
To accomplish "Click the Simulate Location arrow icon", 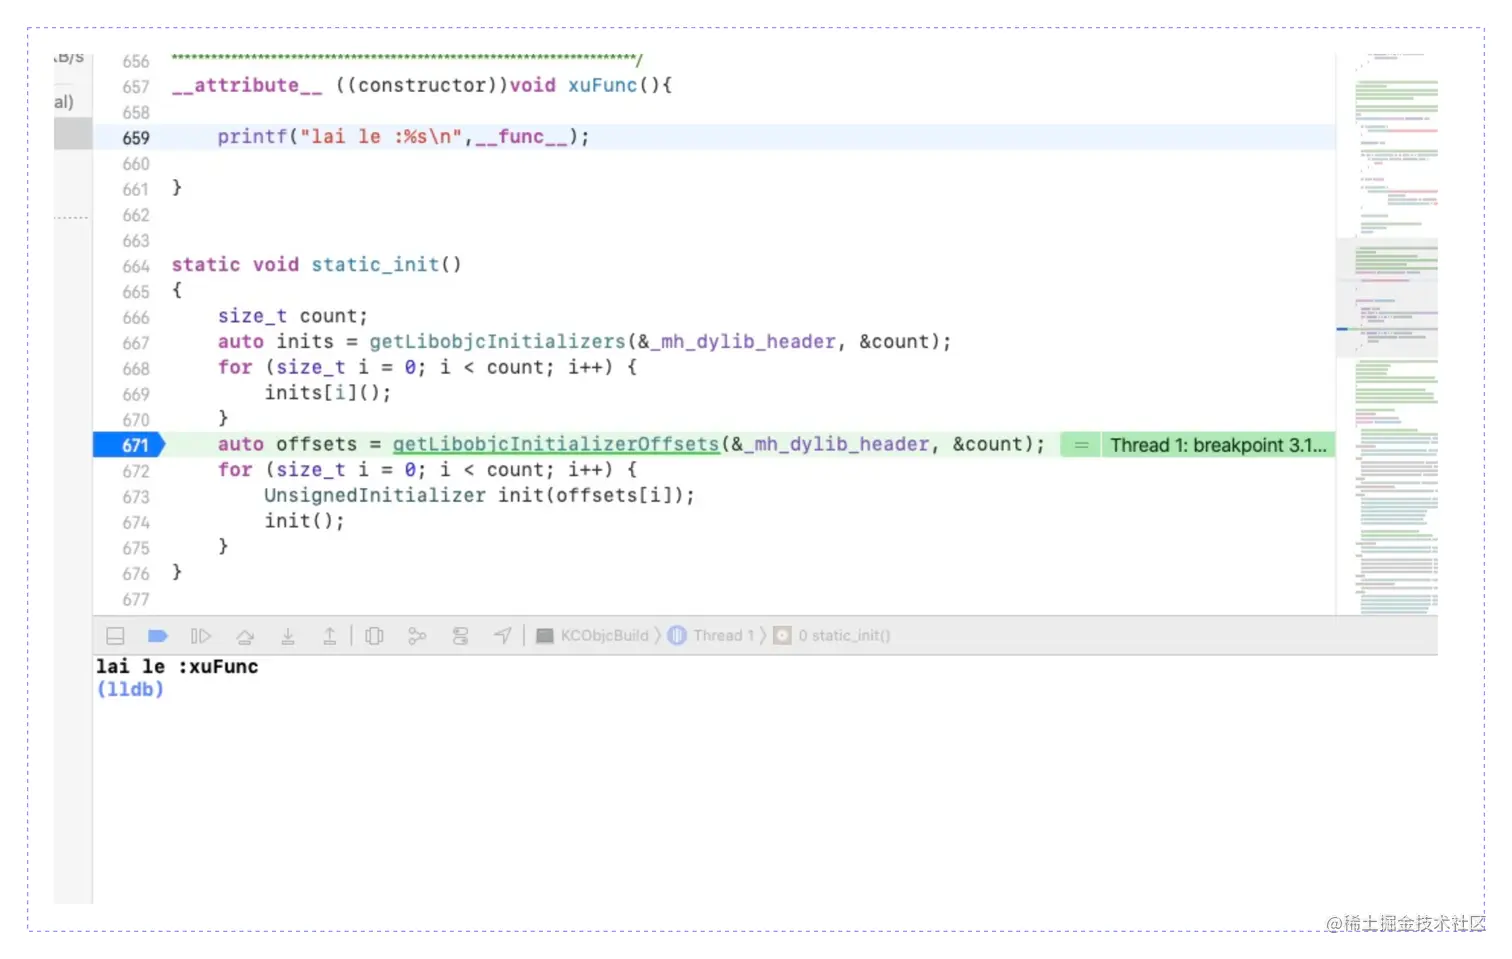I will [503, 636].
